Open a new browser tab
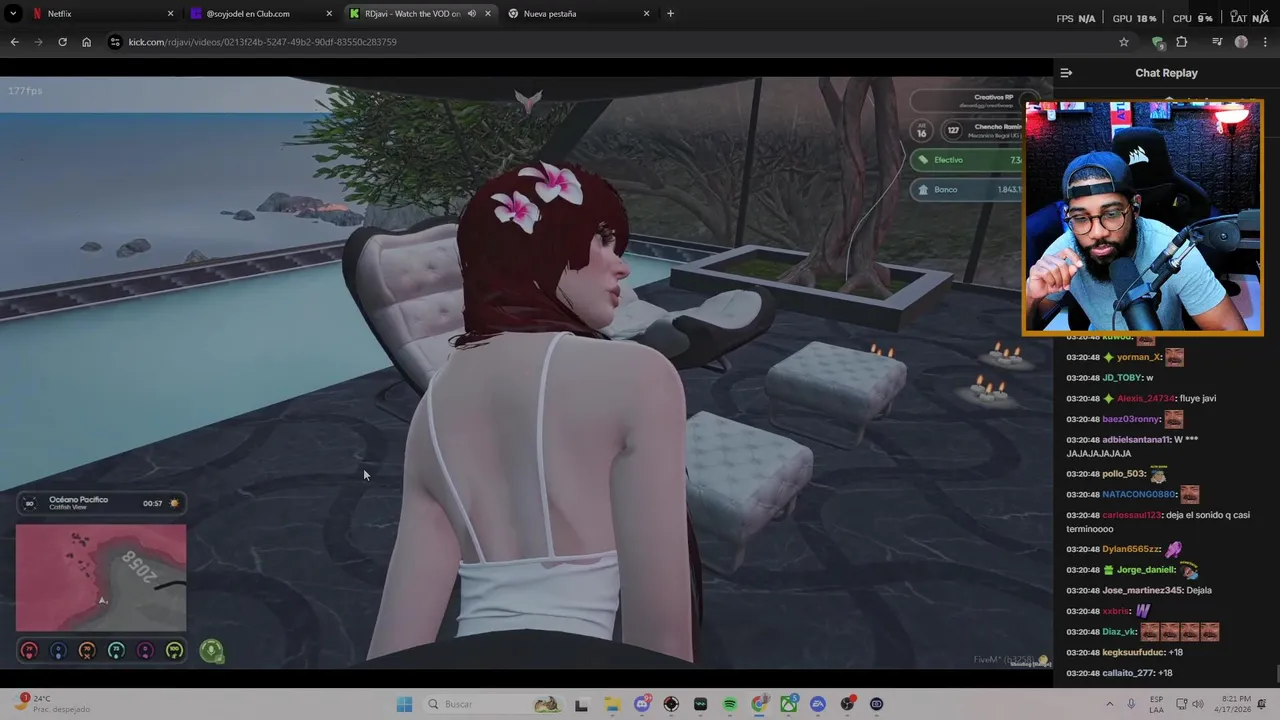This screenshot has height=720, width=1280. click(x=670, y=14)
